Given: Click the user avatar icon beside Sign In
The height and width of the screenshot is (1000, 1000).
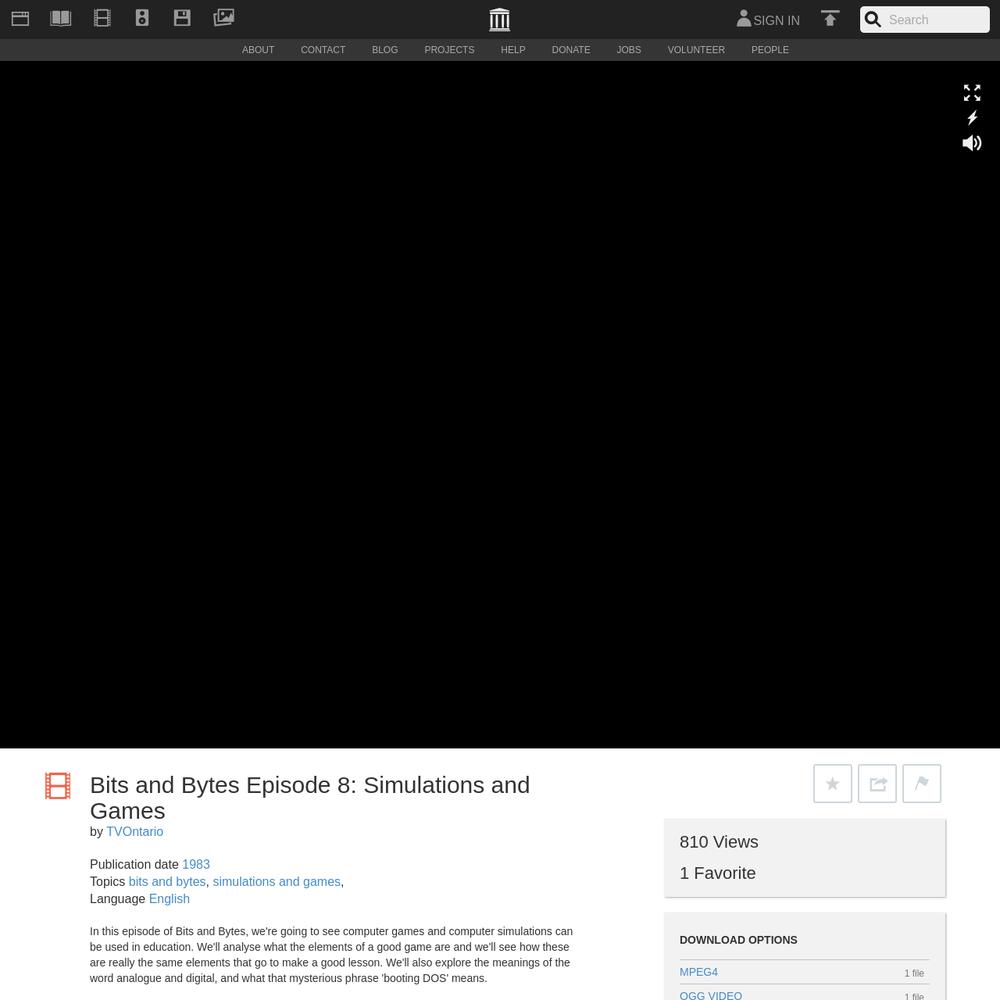Looking at the screenshot, I should (744, 18).
